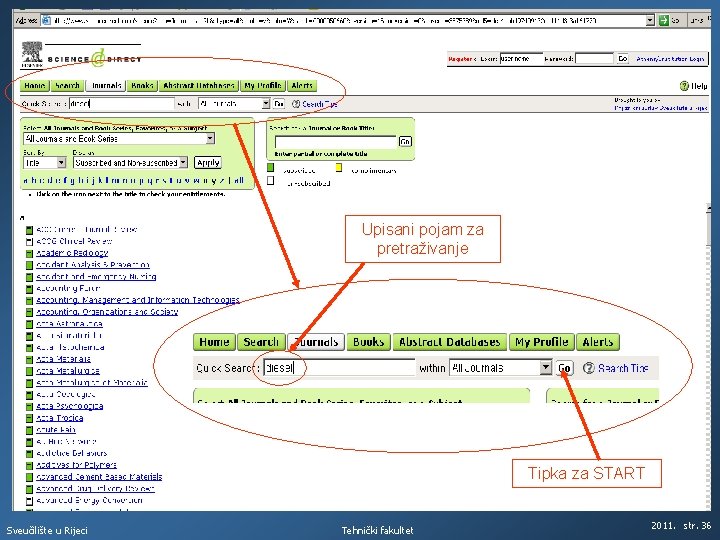Click the white icon beside Advanced Energy Conversion
Viewport: 720px width, 540px height.
coord(29,501)
